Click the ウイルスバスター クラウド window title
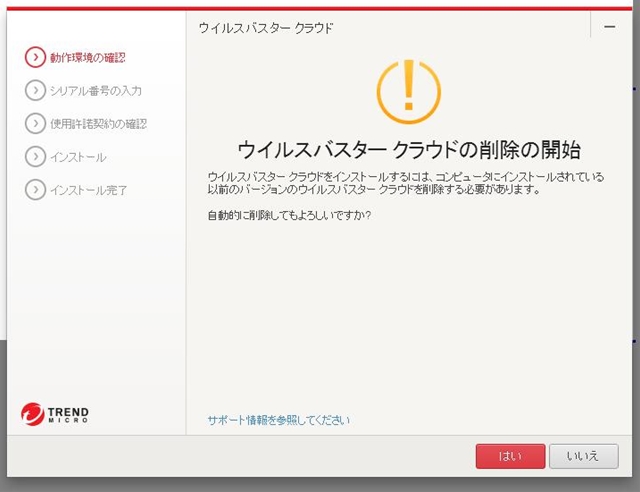640x492 pixels. [266, 28]
